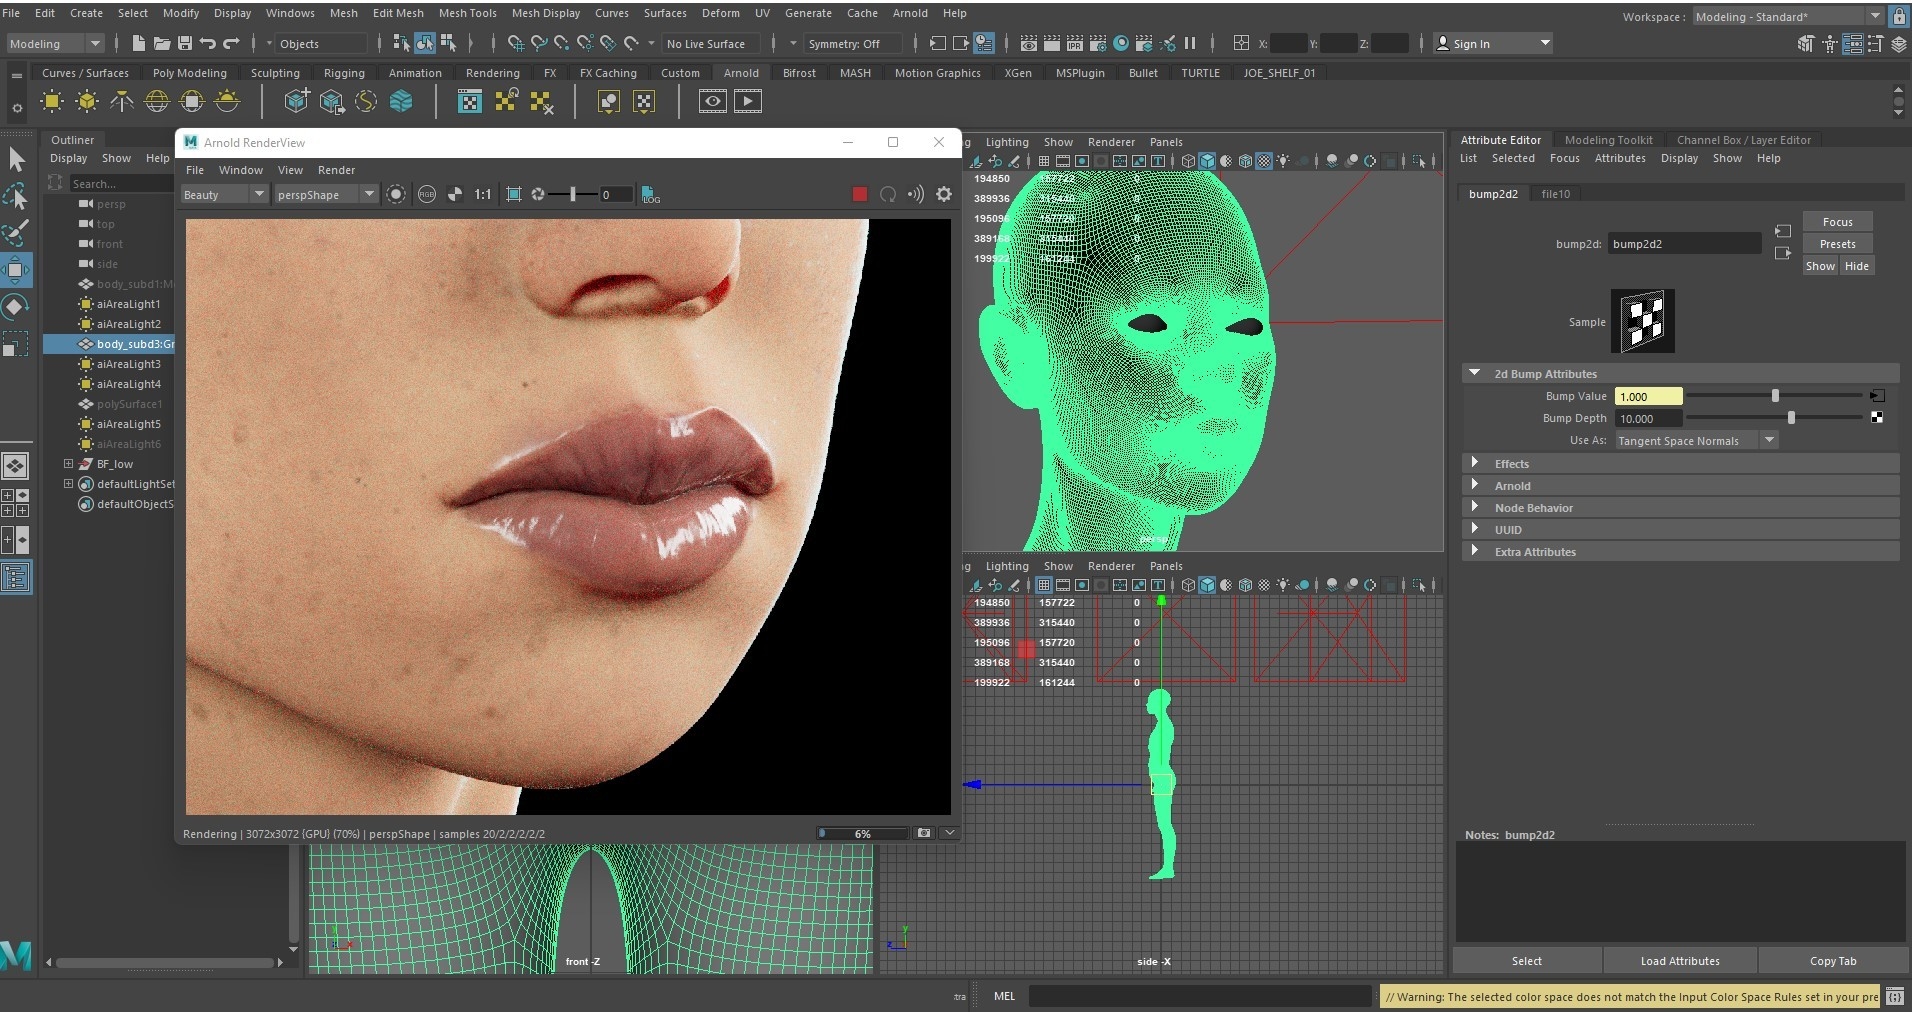
Task: Toggle wireframe shading in the persp viewport
Action: (1188, 160)
